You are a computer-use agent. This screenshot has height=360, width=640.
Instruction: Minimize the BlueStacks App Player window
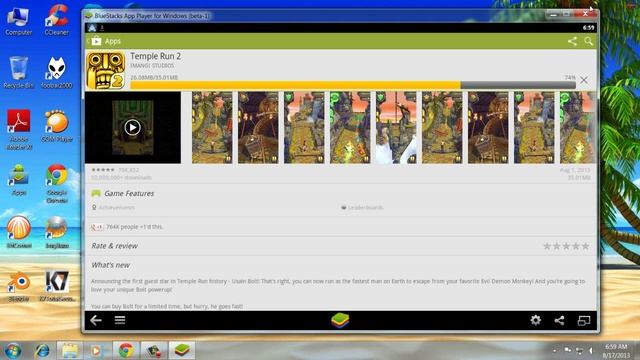[553, 14]
